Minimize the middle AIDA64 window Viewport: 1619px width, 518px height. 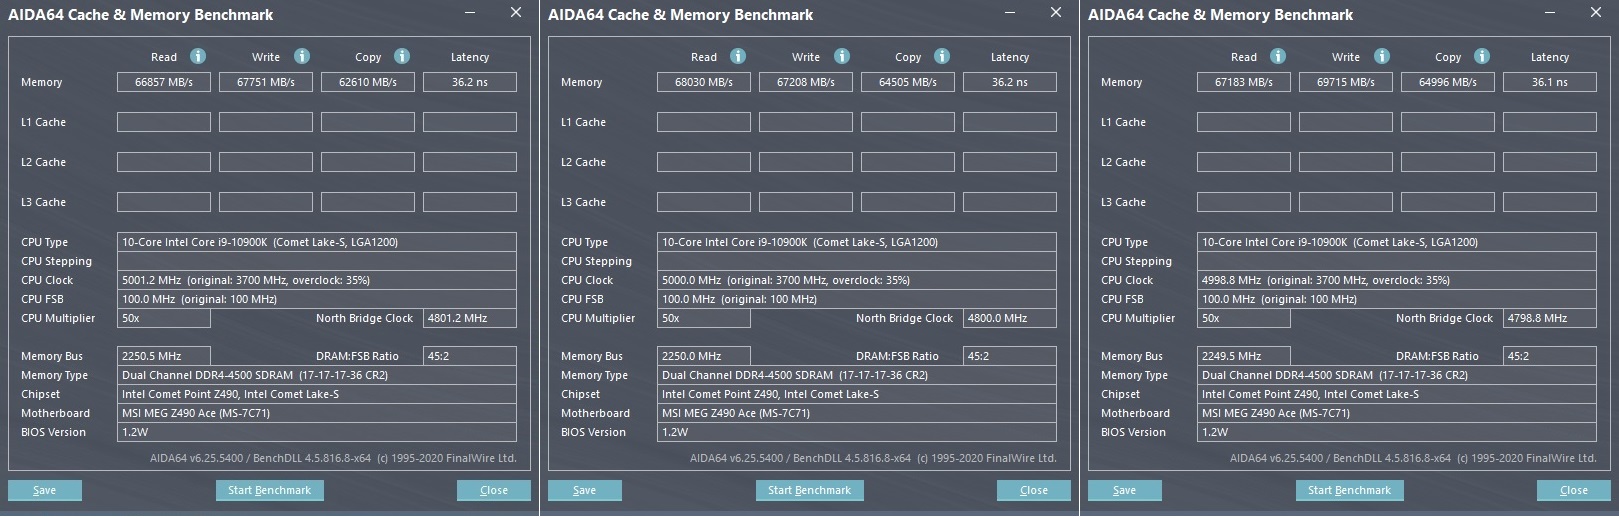pyautogui.click(x=1010, y=13)
